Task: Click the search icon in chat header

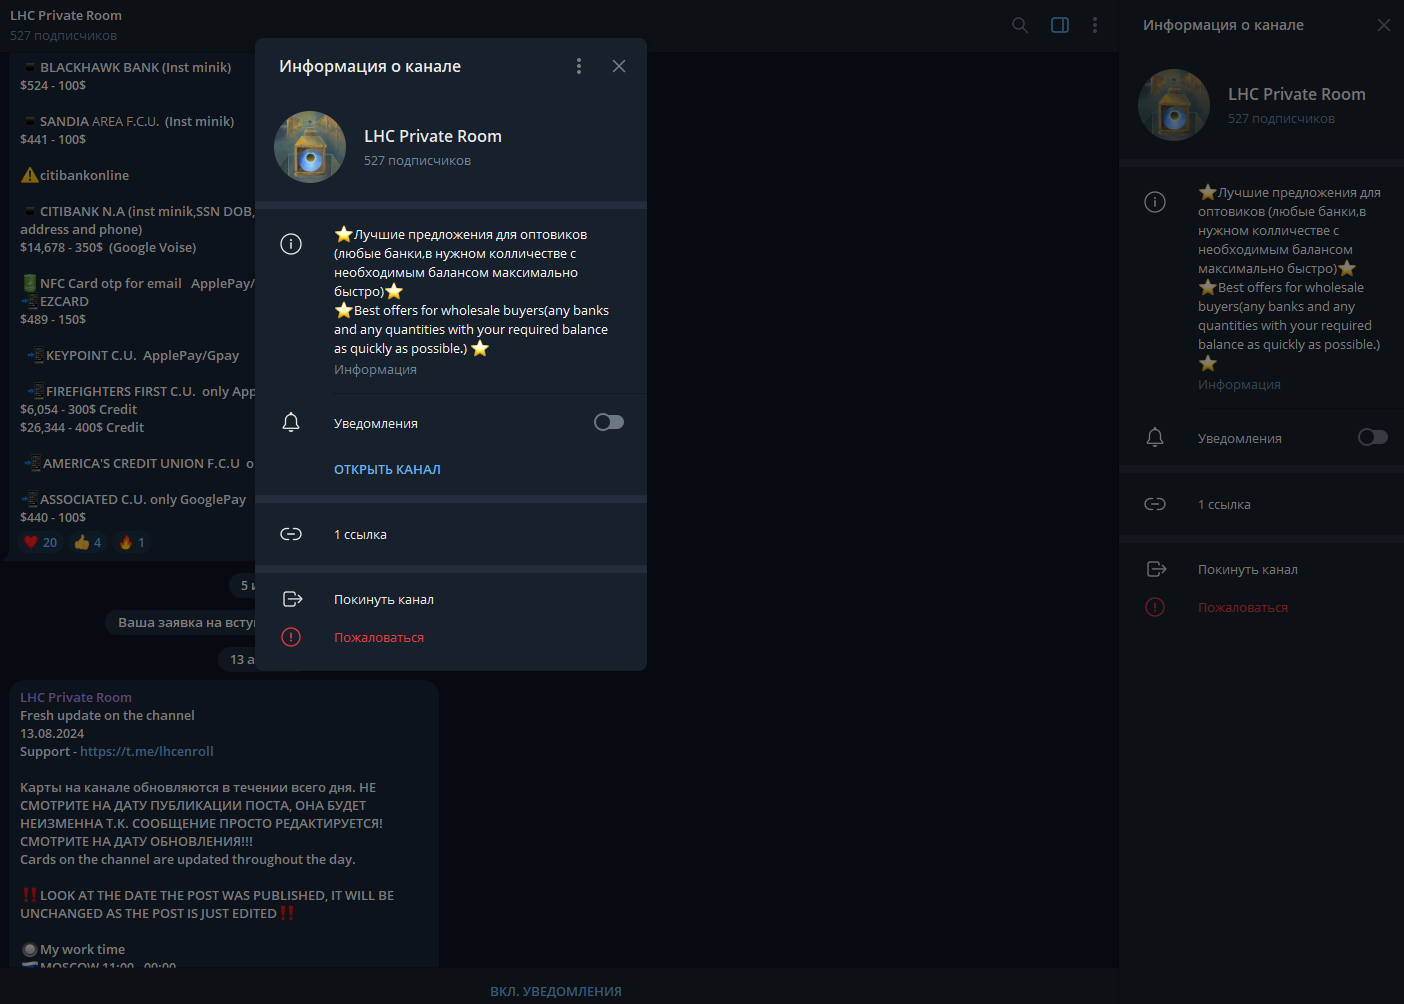Action: [x=1019, y=25]
